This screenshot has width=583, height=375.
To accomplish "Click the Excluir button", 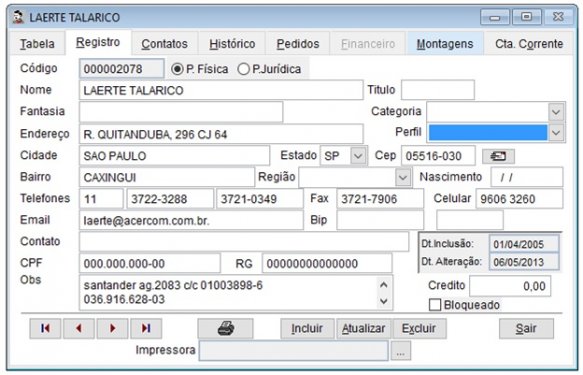I will tap(419, 329).
